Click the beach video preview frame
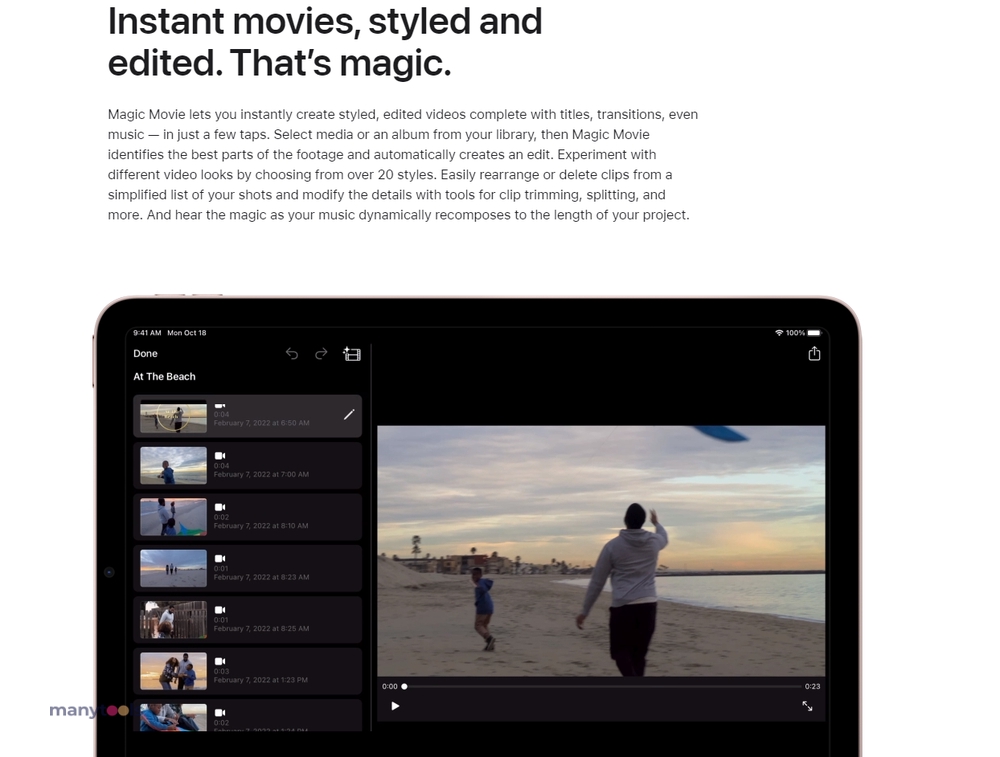Viewport: 1000px width, 757px height. 601,551
